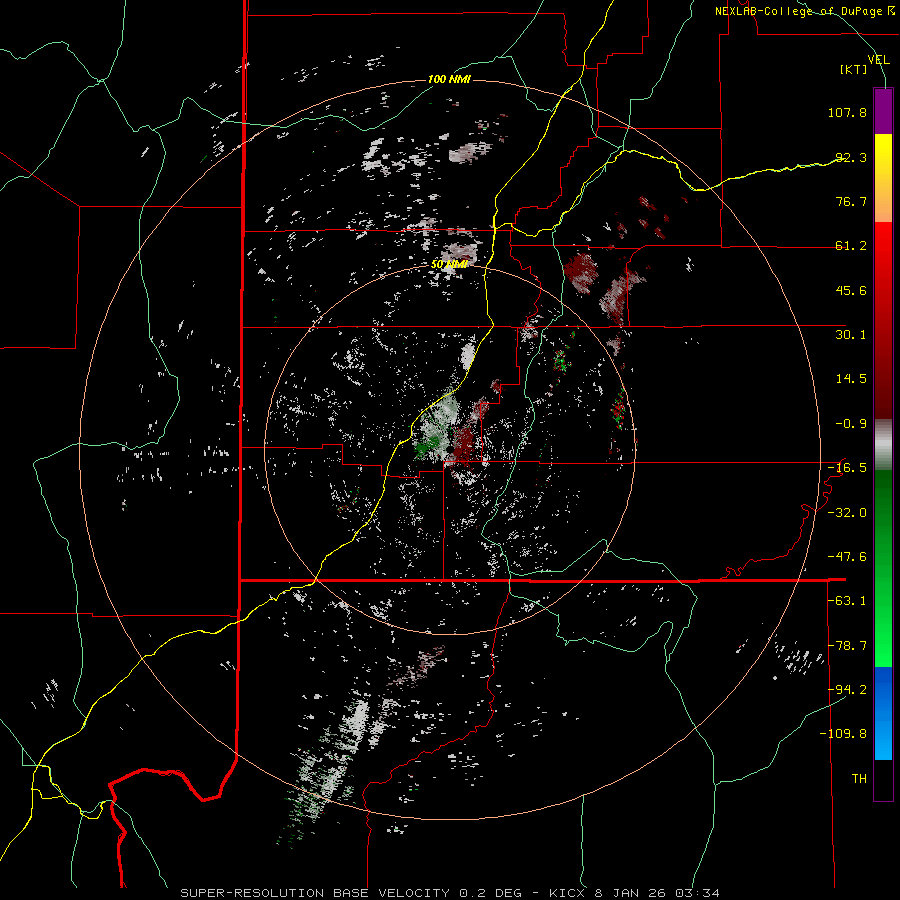Click the 100 NMI range ring label
The image size is (900, 900).
pos(449,79)
